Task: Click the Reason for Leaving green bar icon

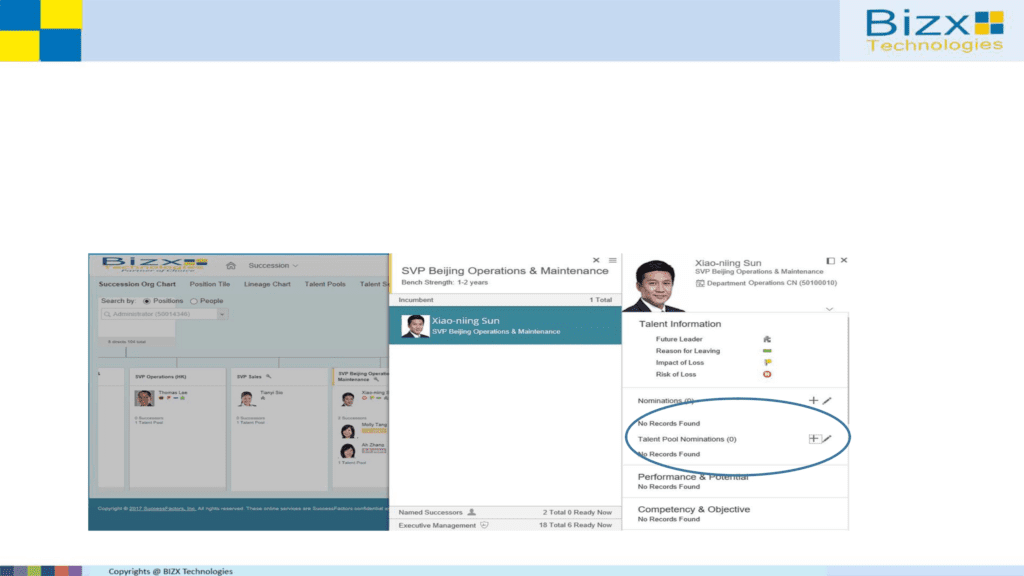Action: coord(767,351)
